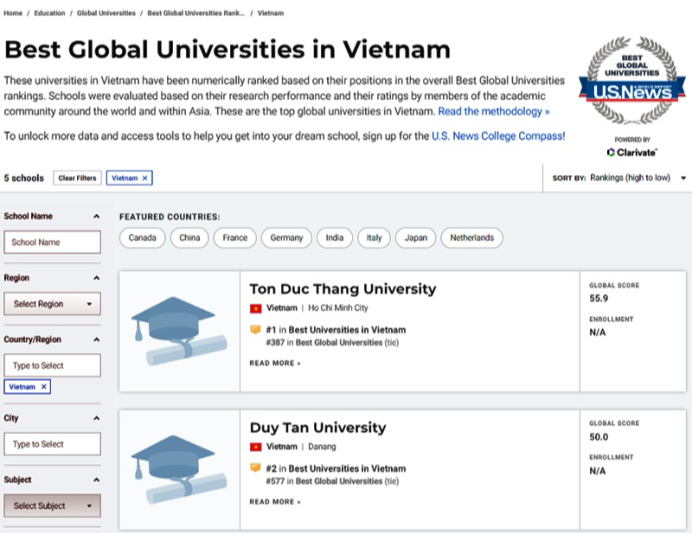
Task: Open Ton Duc Thang University title
Action: (x=343, y=289)
